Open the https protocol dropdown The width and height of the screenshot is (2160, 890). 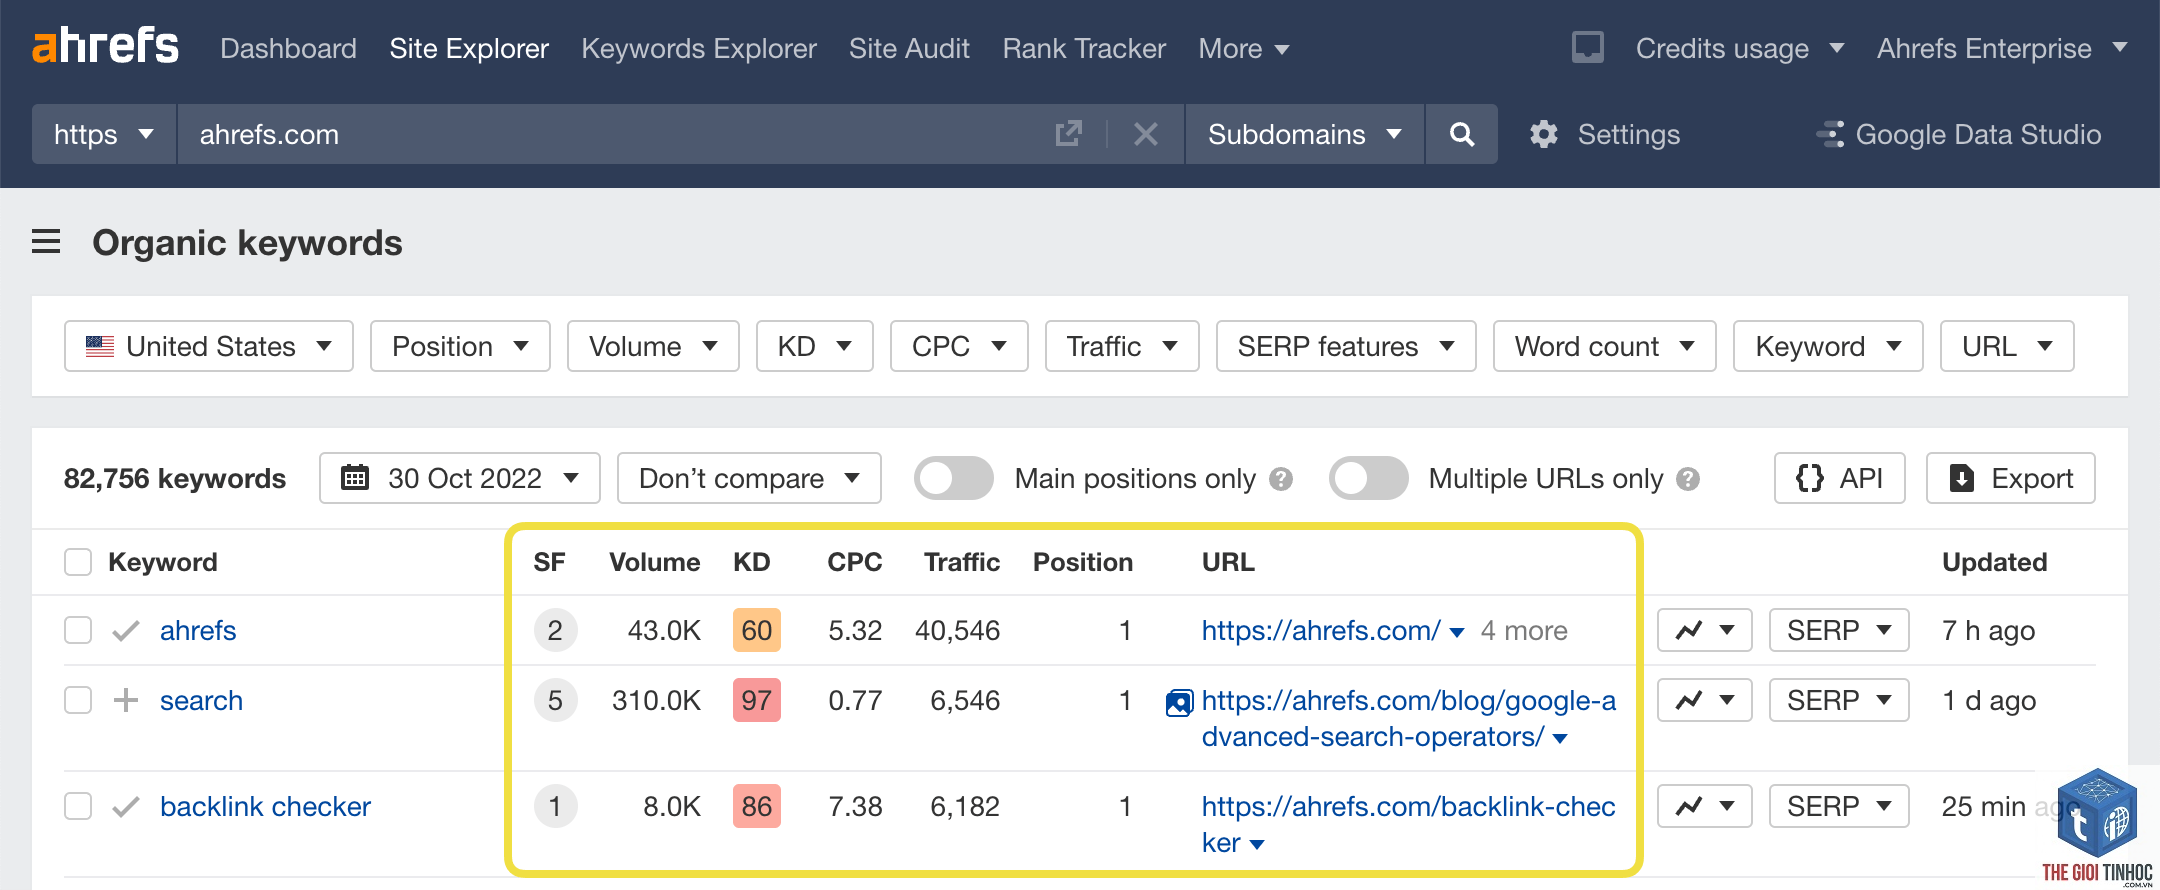pyautogui.click(x=104, y=134)
